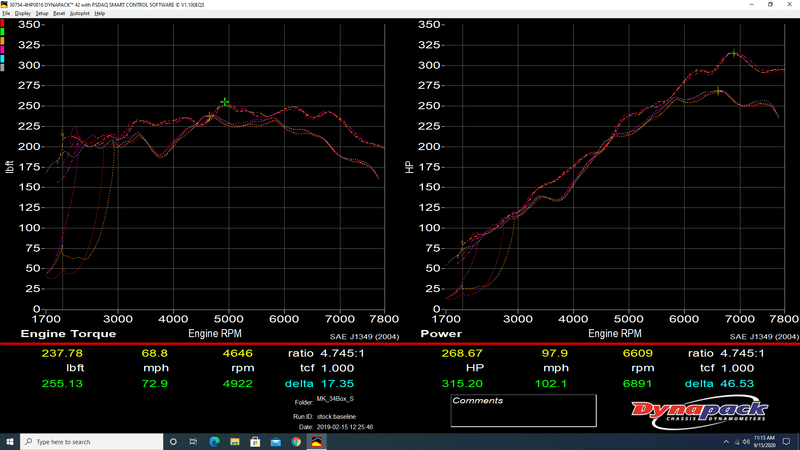Click the green peak torque marker

point(225,102)
